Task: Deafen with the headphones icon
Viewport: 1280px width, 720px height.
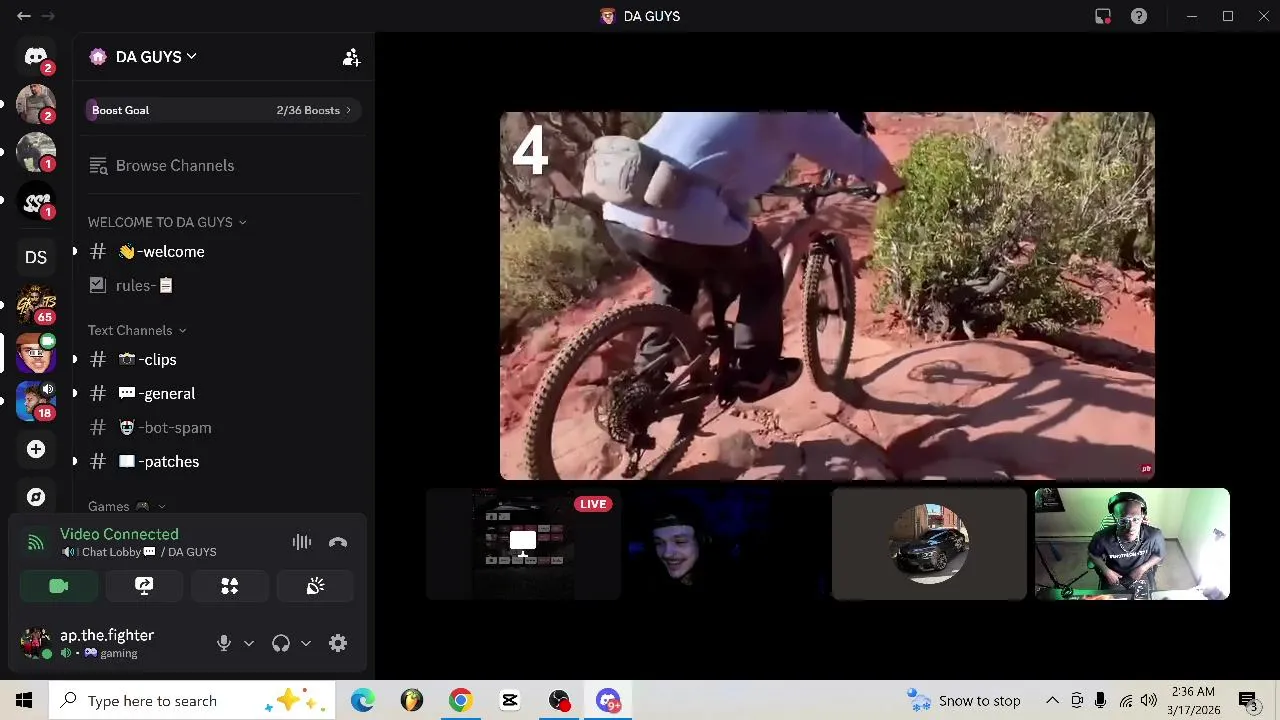Action: pos(281,643)
